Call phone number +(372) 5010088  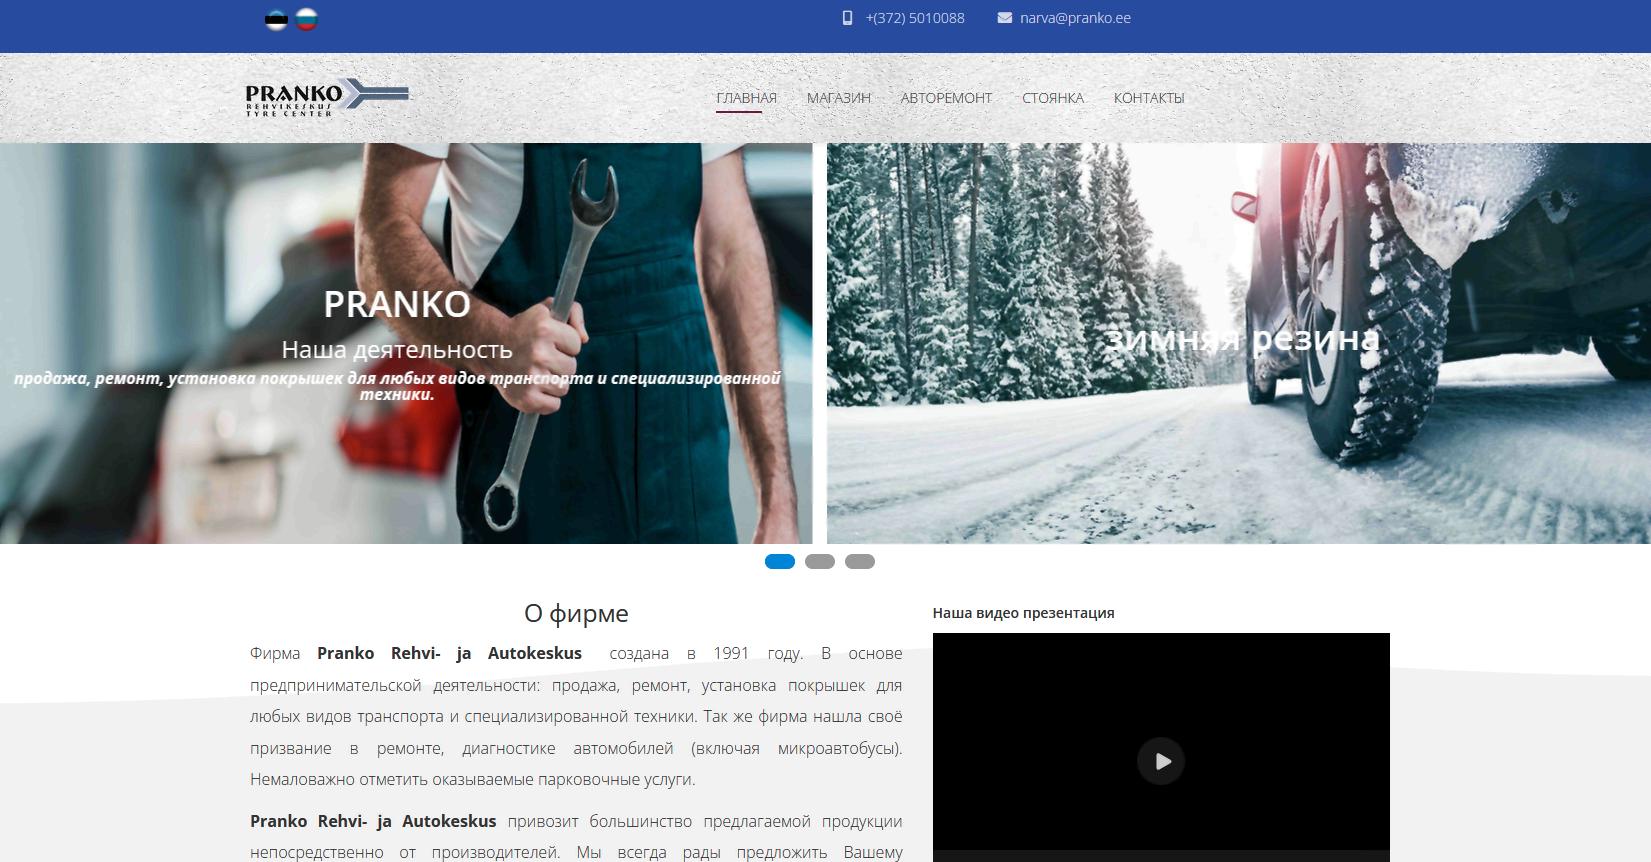[x=915, y=18]
